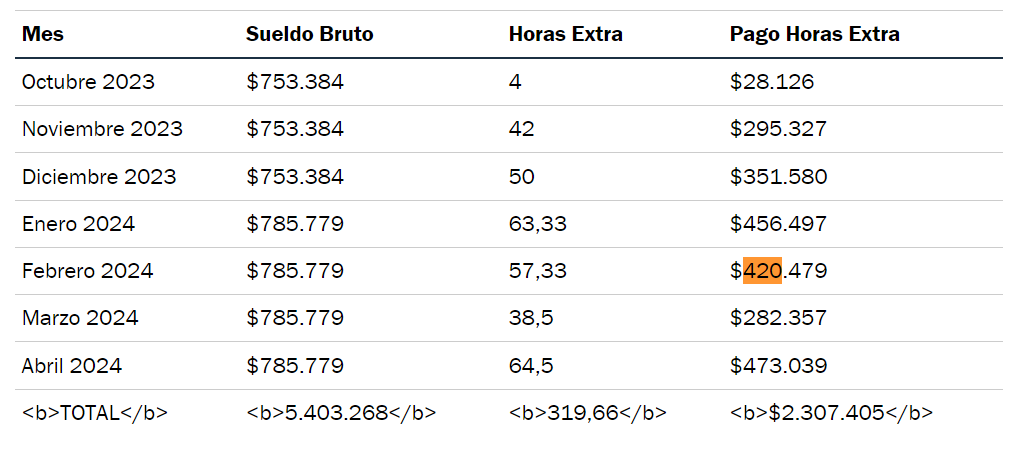The height and width of the screenshot is (450, 1021).
Task: Click the Diciembre 2023 cell
Action: click(x=99, y=177)
